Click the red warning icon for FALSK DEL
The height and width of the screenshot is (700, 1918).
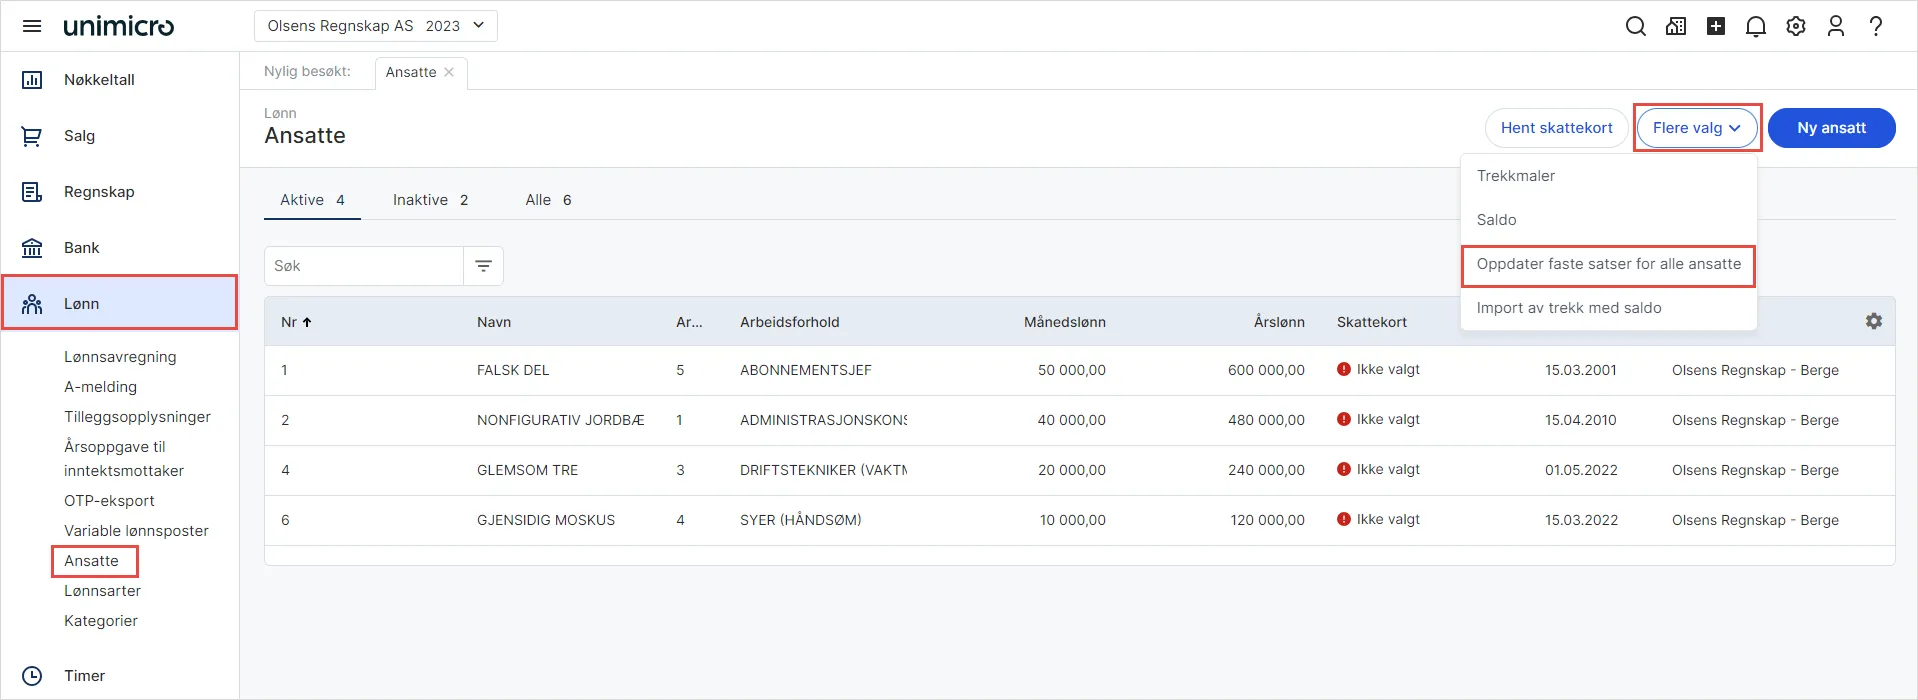[x=1343, y=369]
